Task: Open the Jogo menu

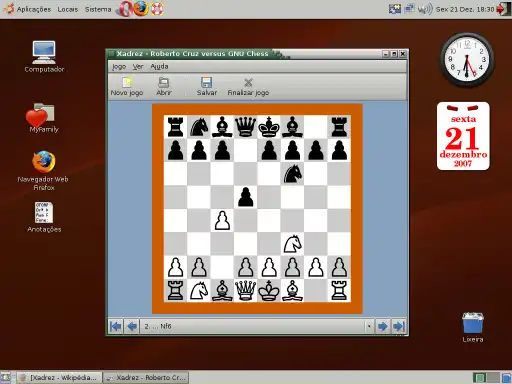Action: click(x=119, y=66)
